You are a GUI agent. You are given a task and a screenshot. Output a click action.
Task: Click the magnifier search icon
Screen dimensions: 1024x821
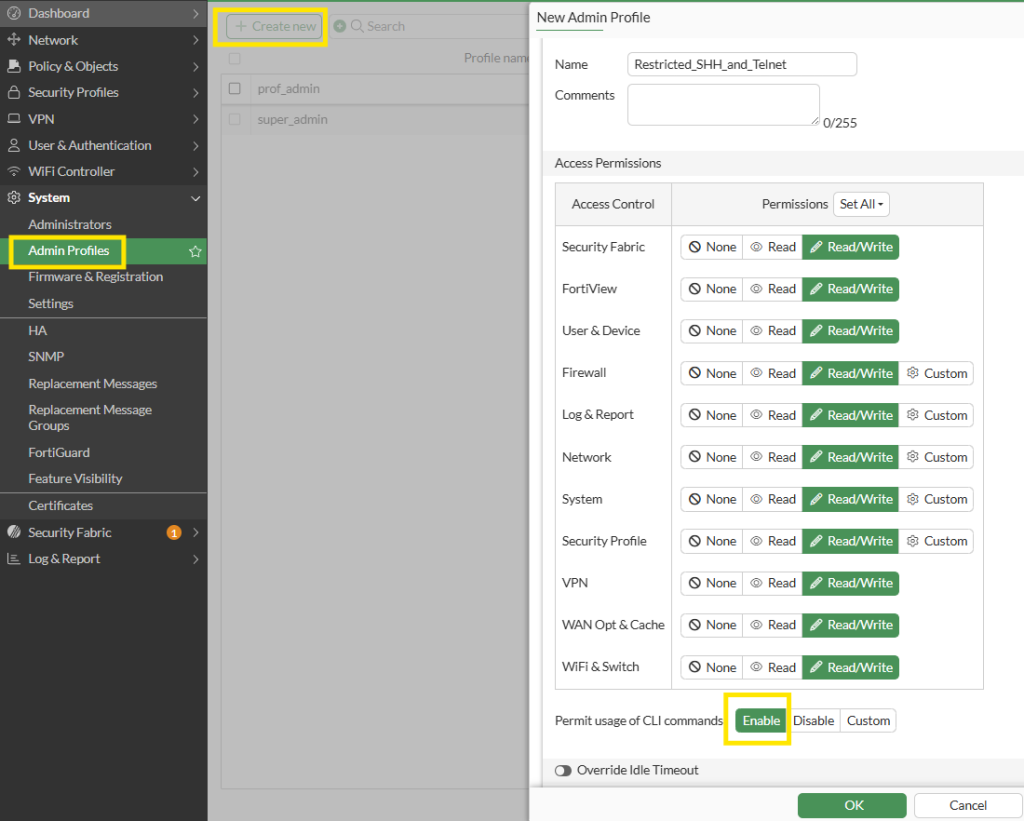pyautogui.click(x=357, y=26)
